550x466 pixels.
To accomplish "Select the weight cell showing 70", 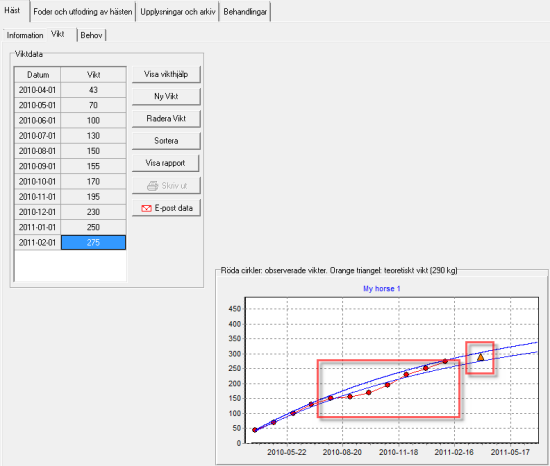I will click(x=93, y=105).
